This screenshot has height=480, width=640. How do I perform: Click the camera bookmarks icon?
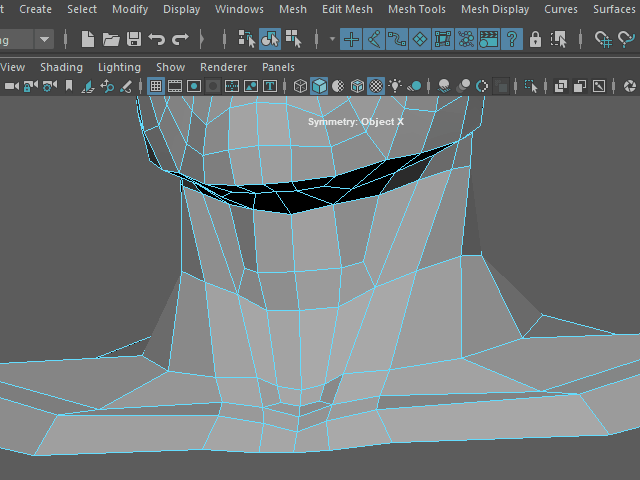coord(69,86)
